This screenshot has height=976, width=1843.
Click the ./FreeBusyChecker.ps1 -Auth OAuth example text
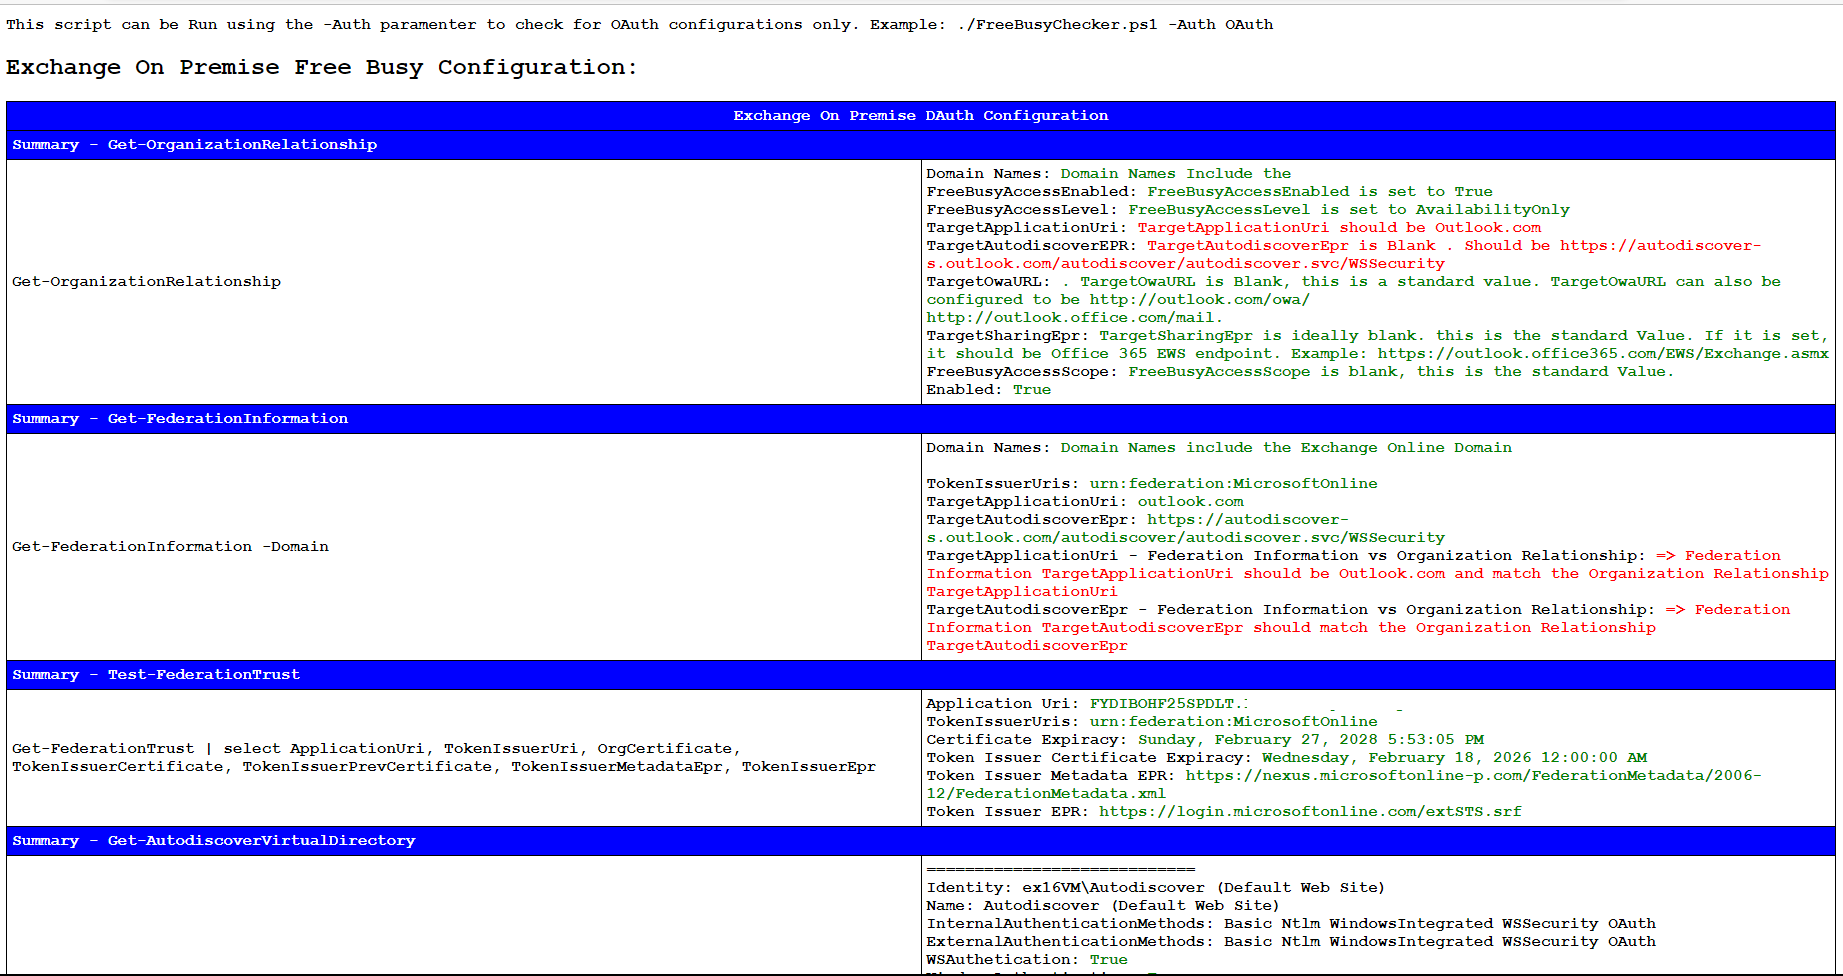pyautogui.click(x=1114, y=25)
